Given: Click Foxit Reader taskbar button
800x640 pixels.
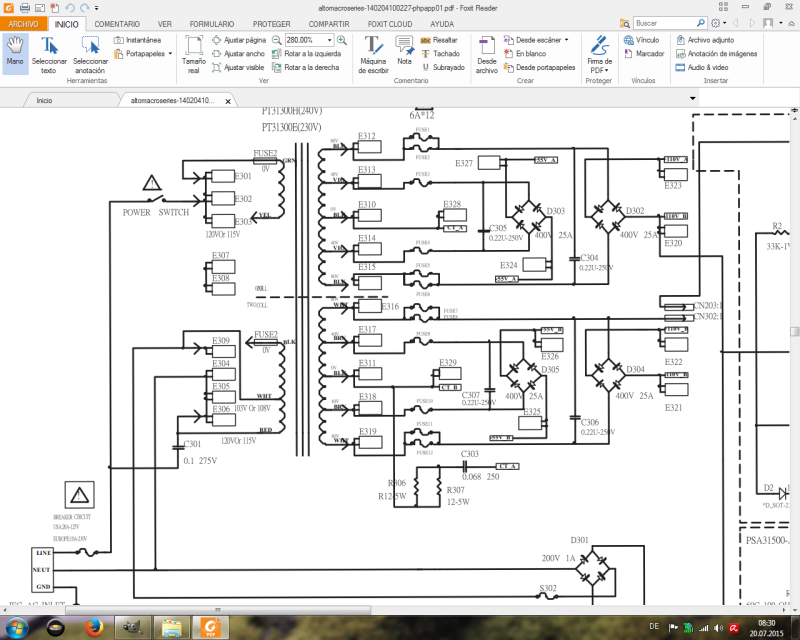Looking at the screenshot, I should pos(211,627).
